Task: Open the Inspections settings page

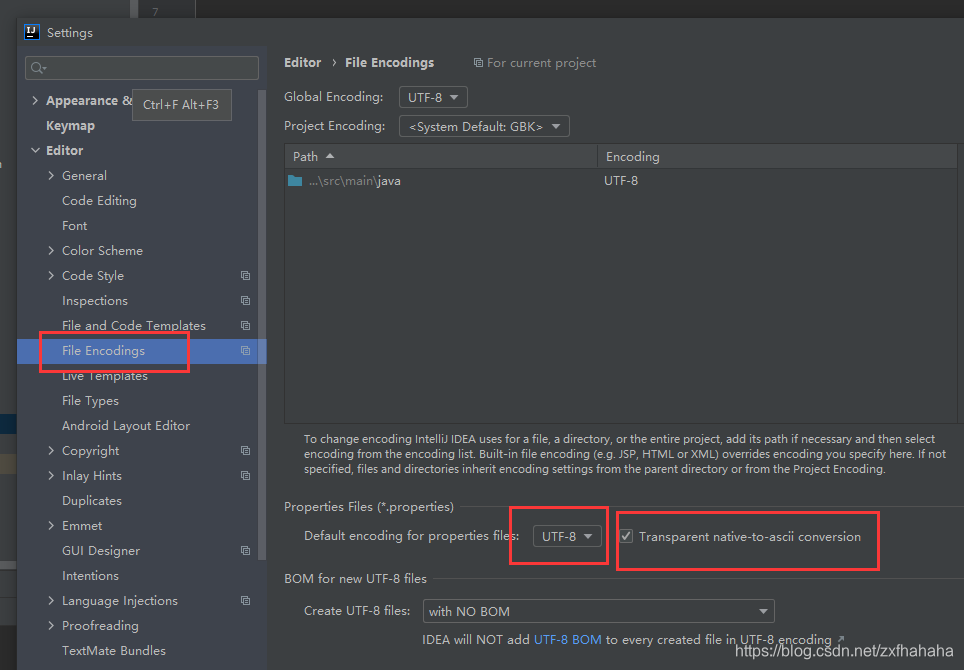Action: click(95, 301)
